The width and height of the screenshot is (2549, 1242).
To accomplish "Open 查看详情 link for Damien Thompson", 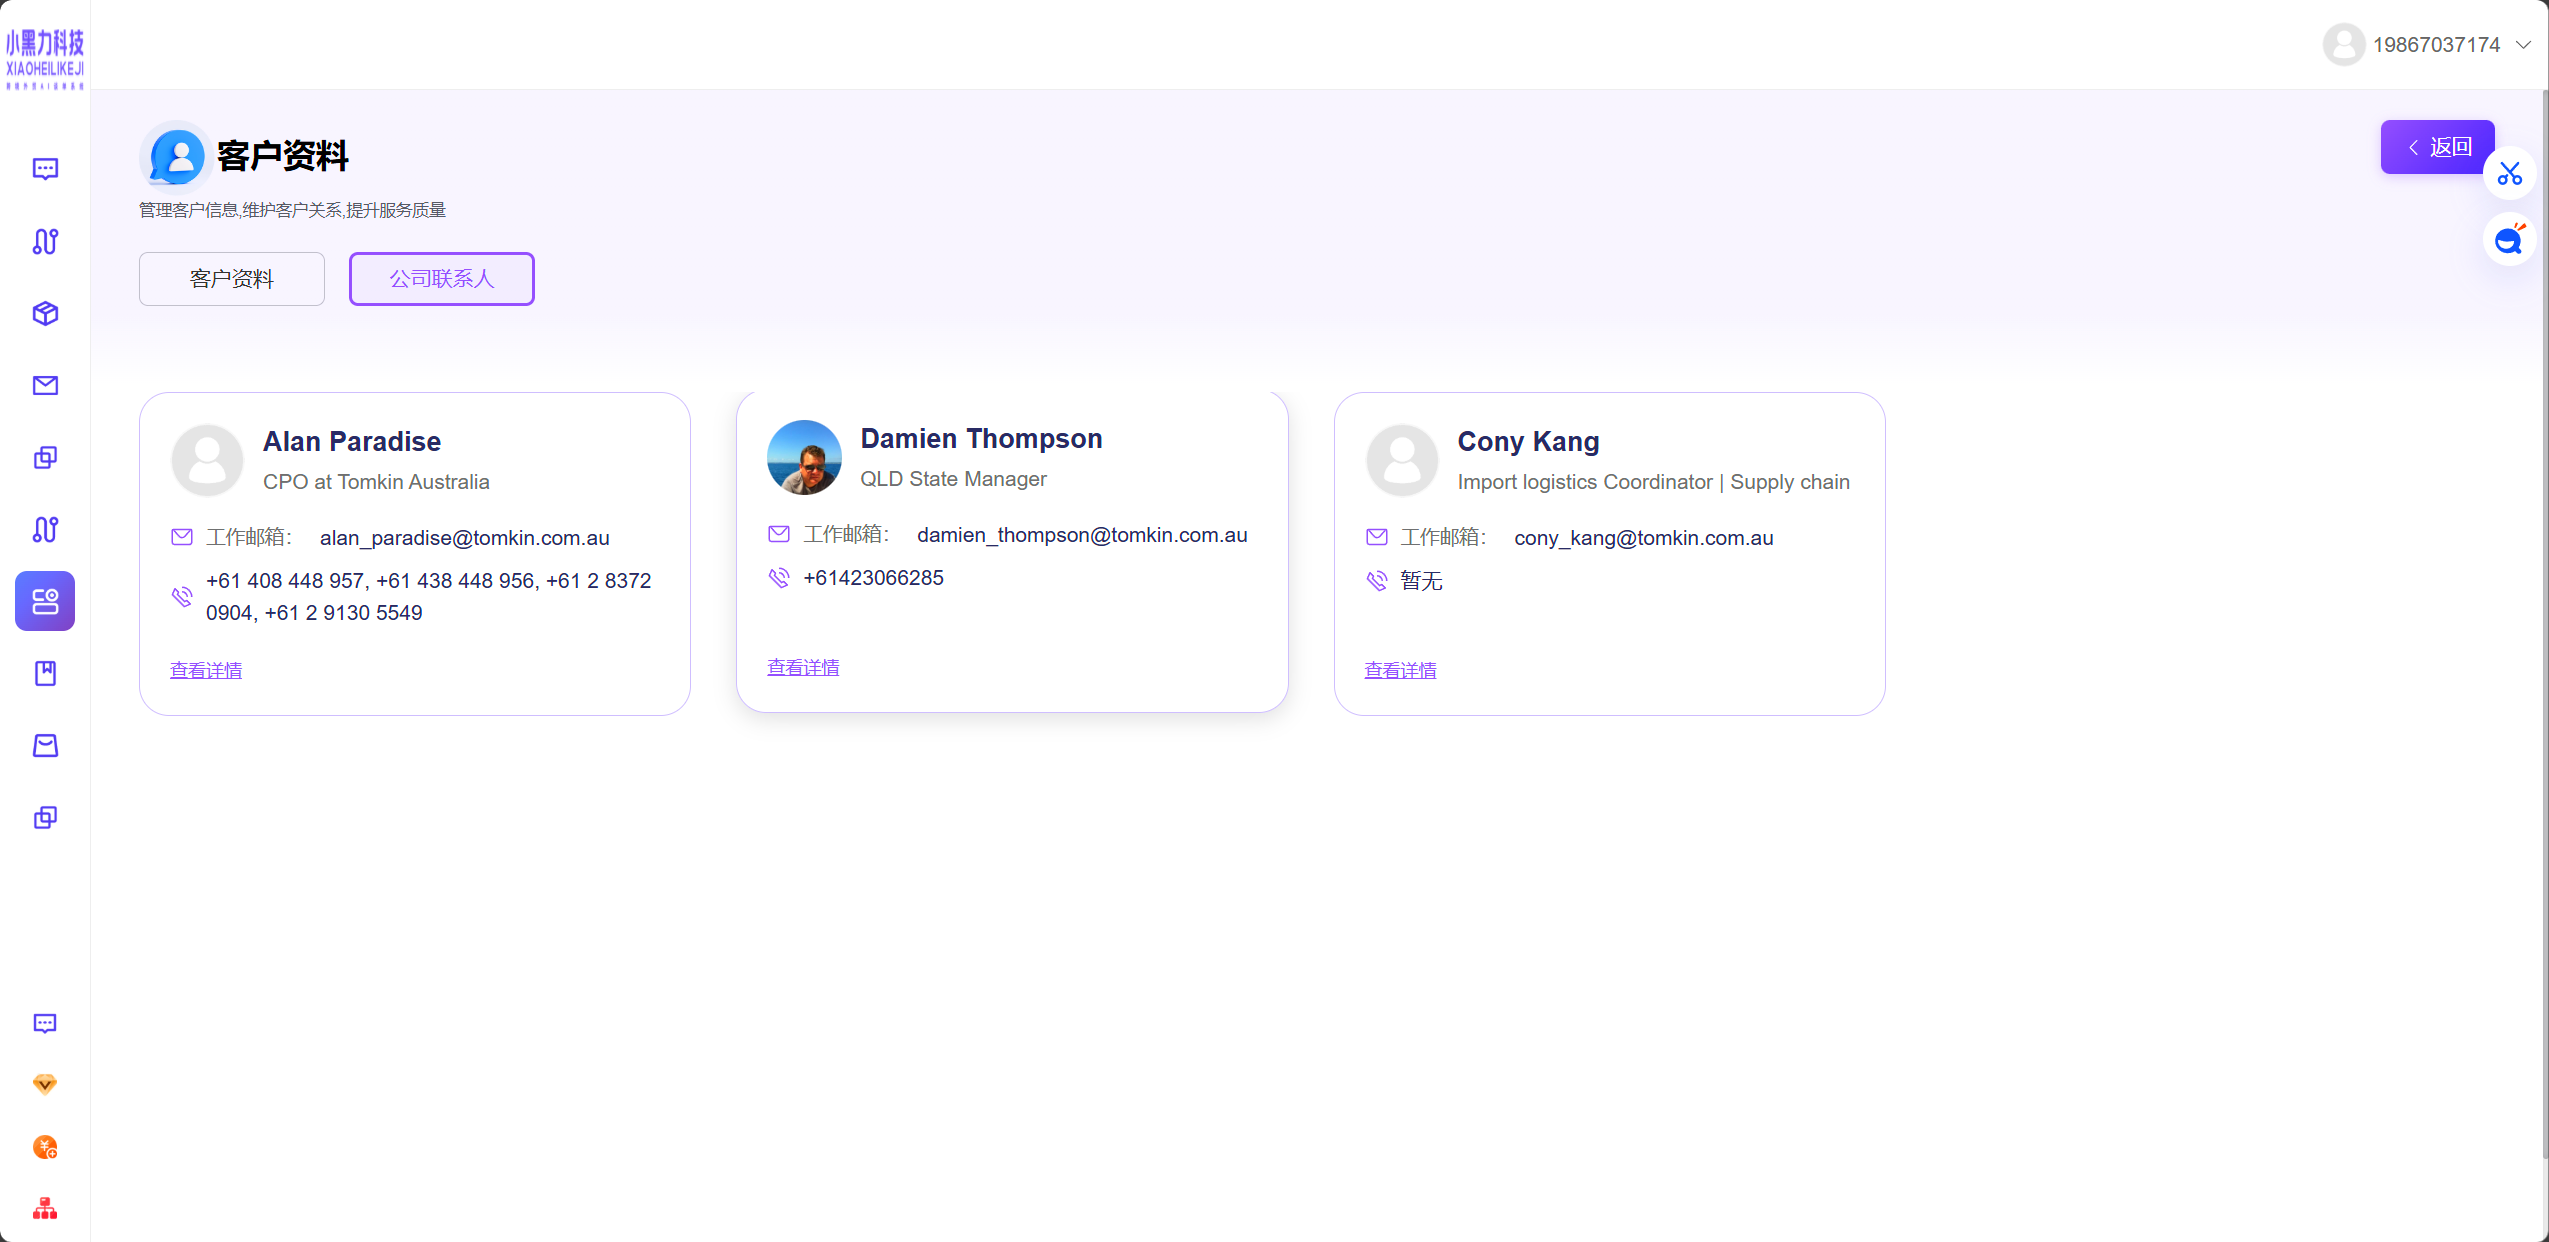I will (x=803, y=667).
